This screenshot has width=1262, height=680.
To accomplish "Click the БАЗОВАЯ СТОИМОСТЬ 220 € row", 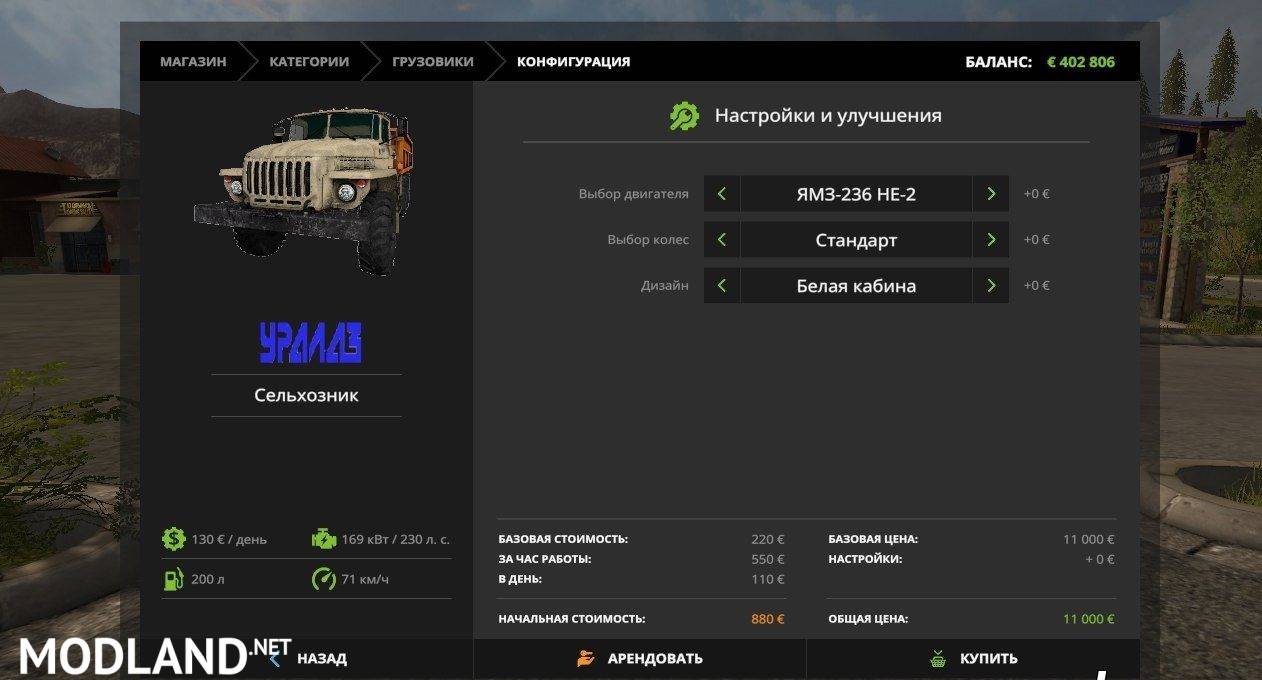I will coord(641,539).
